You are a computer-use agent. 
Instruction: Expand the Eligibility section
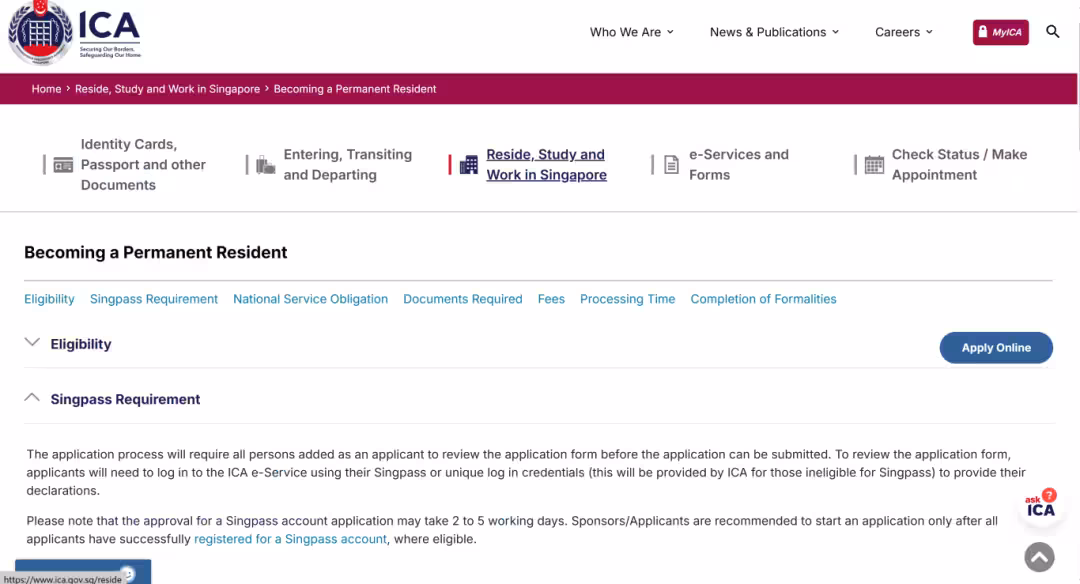coord(32,343)
